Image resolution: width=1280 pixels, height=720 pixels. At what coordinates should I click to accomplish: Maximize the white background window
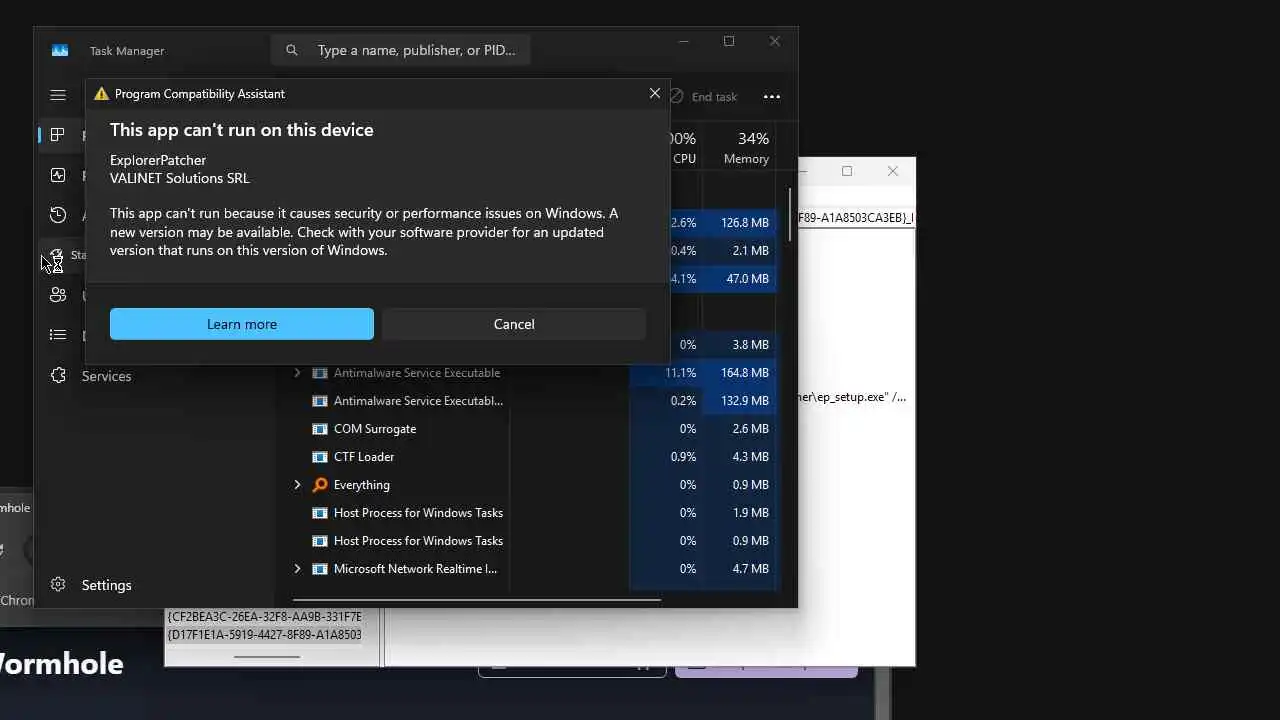point(847,172)
